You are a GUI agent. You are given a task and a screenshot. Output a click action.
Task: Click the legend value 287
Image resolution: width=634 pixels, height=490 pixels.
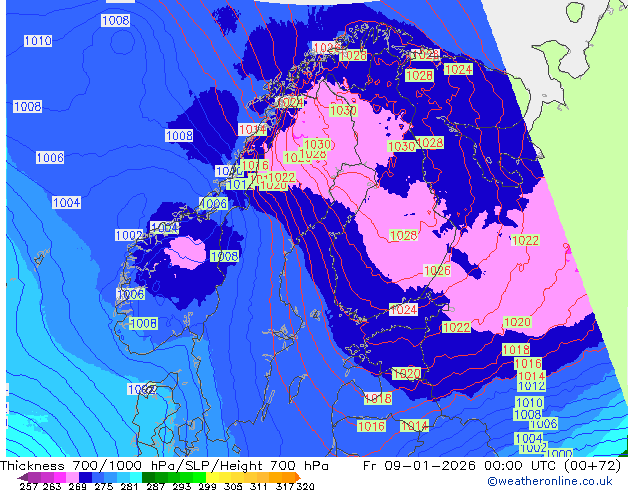point(155,486)
